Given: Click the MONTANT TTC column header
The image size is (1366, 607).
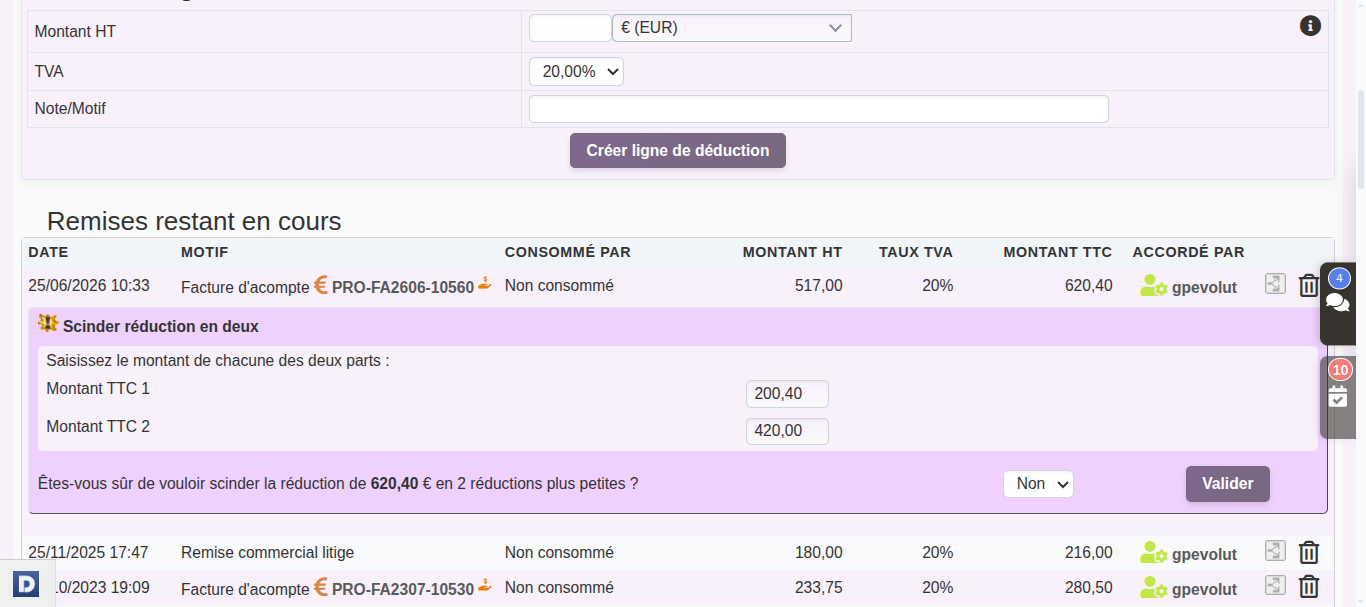Looking at the screenshot, I should point(1058,252).
